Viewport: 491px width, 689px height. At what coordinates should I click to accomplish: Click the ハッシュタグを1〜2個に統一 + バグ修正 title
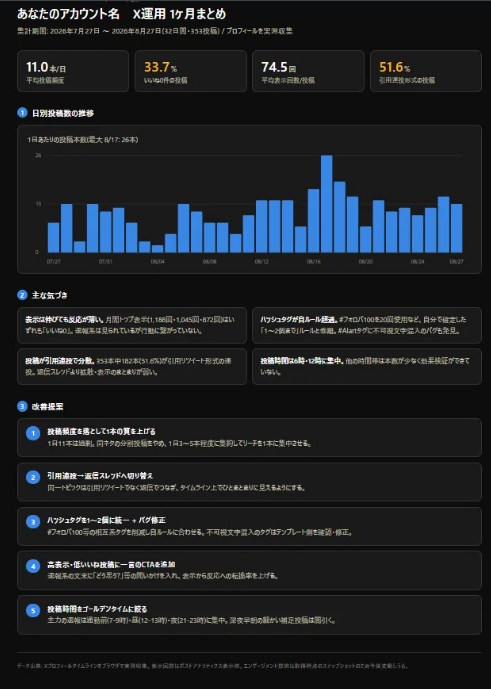point(106,520)
